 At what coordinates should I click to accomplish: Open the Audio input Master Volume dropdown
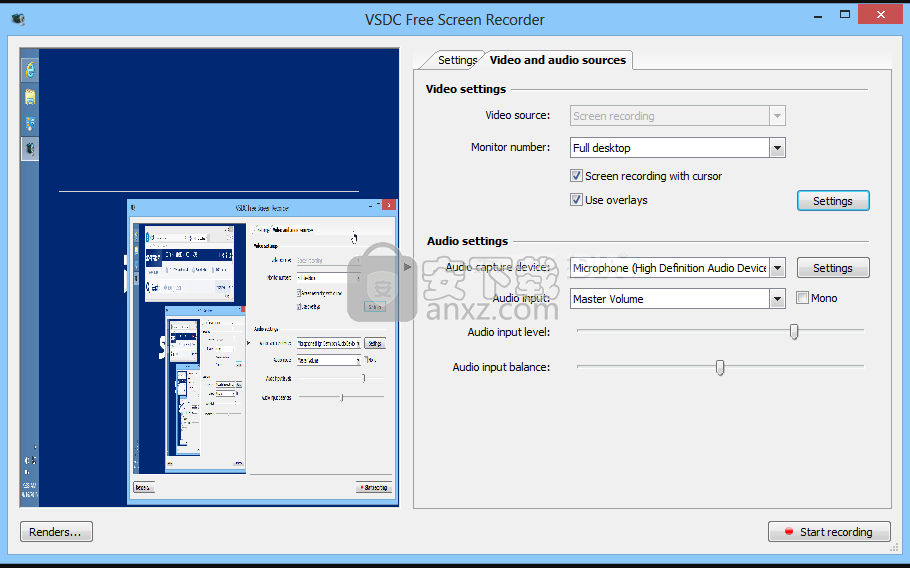pos(777,299)
